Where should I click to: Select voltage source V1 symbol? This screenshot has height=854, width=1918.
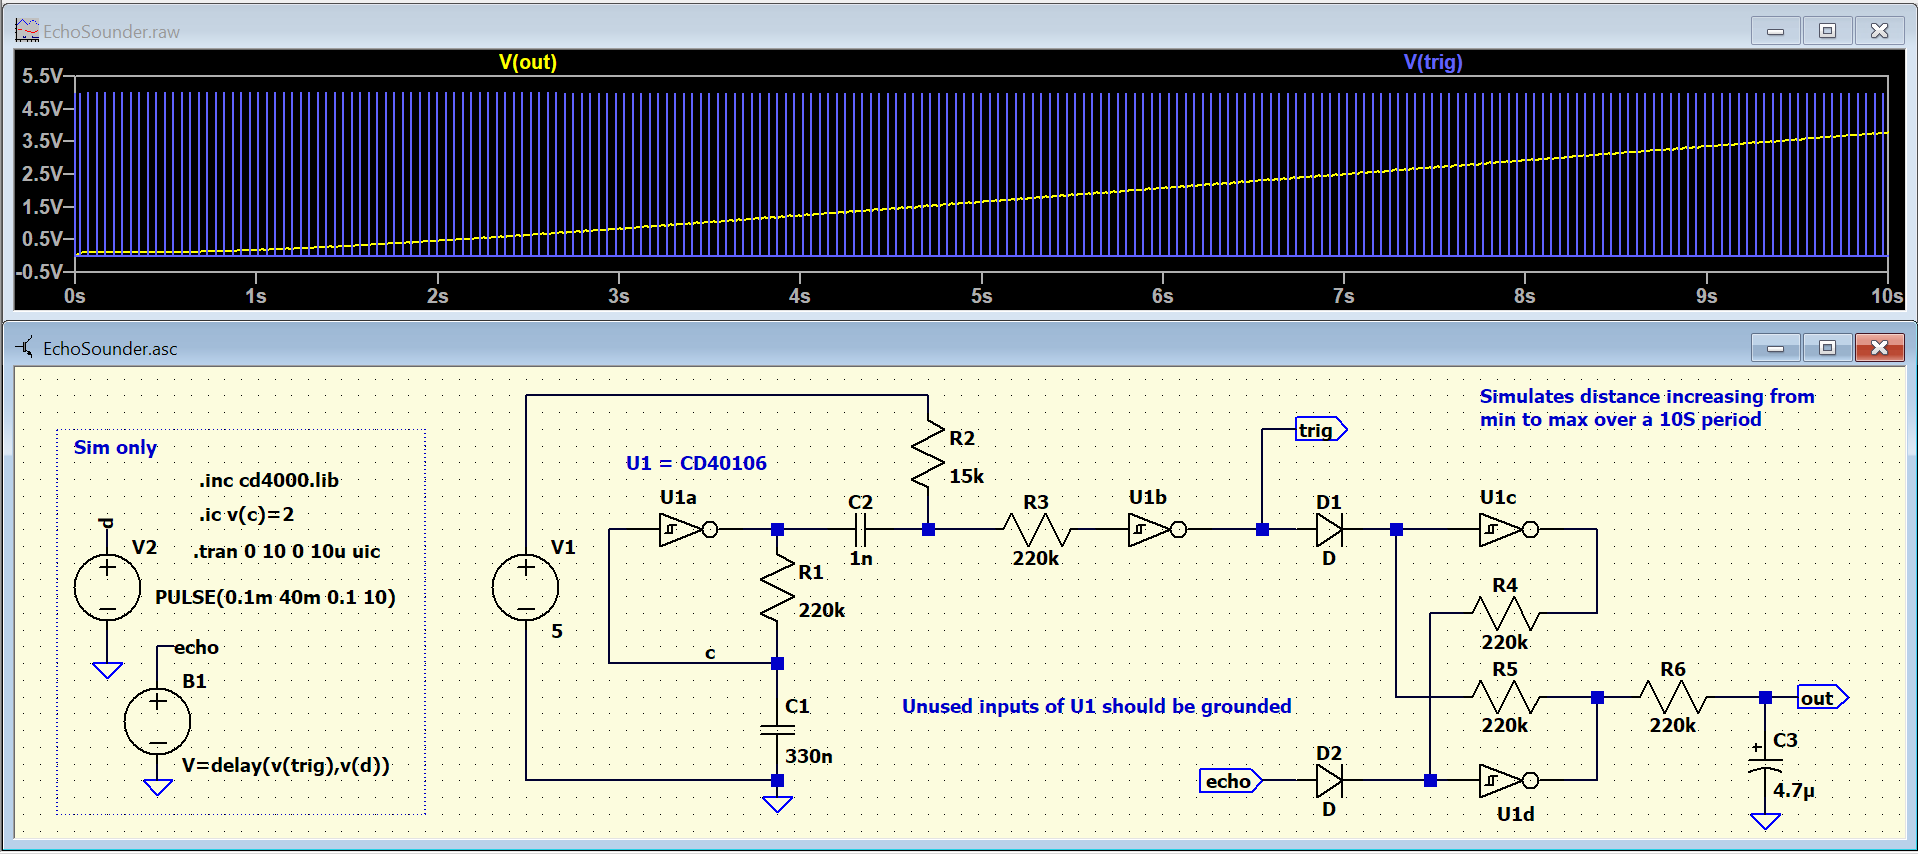point(526,588)
